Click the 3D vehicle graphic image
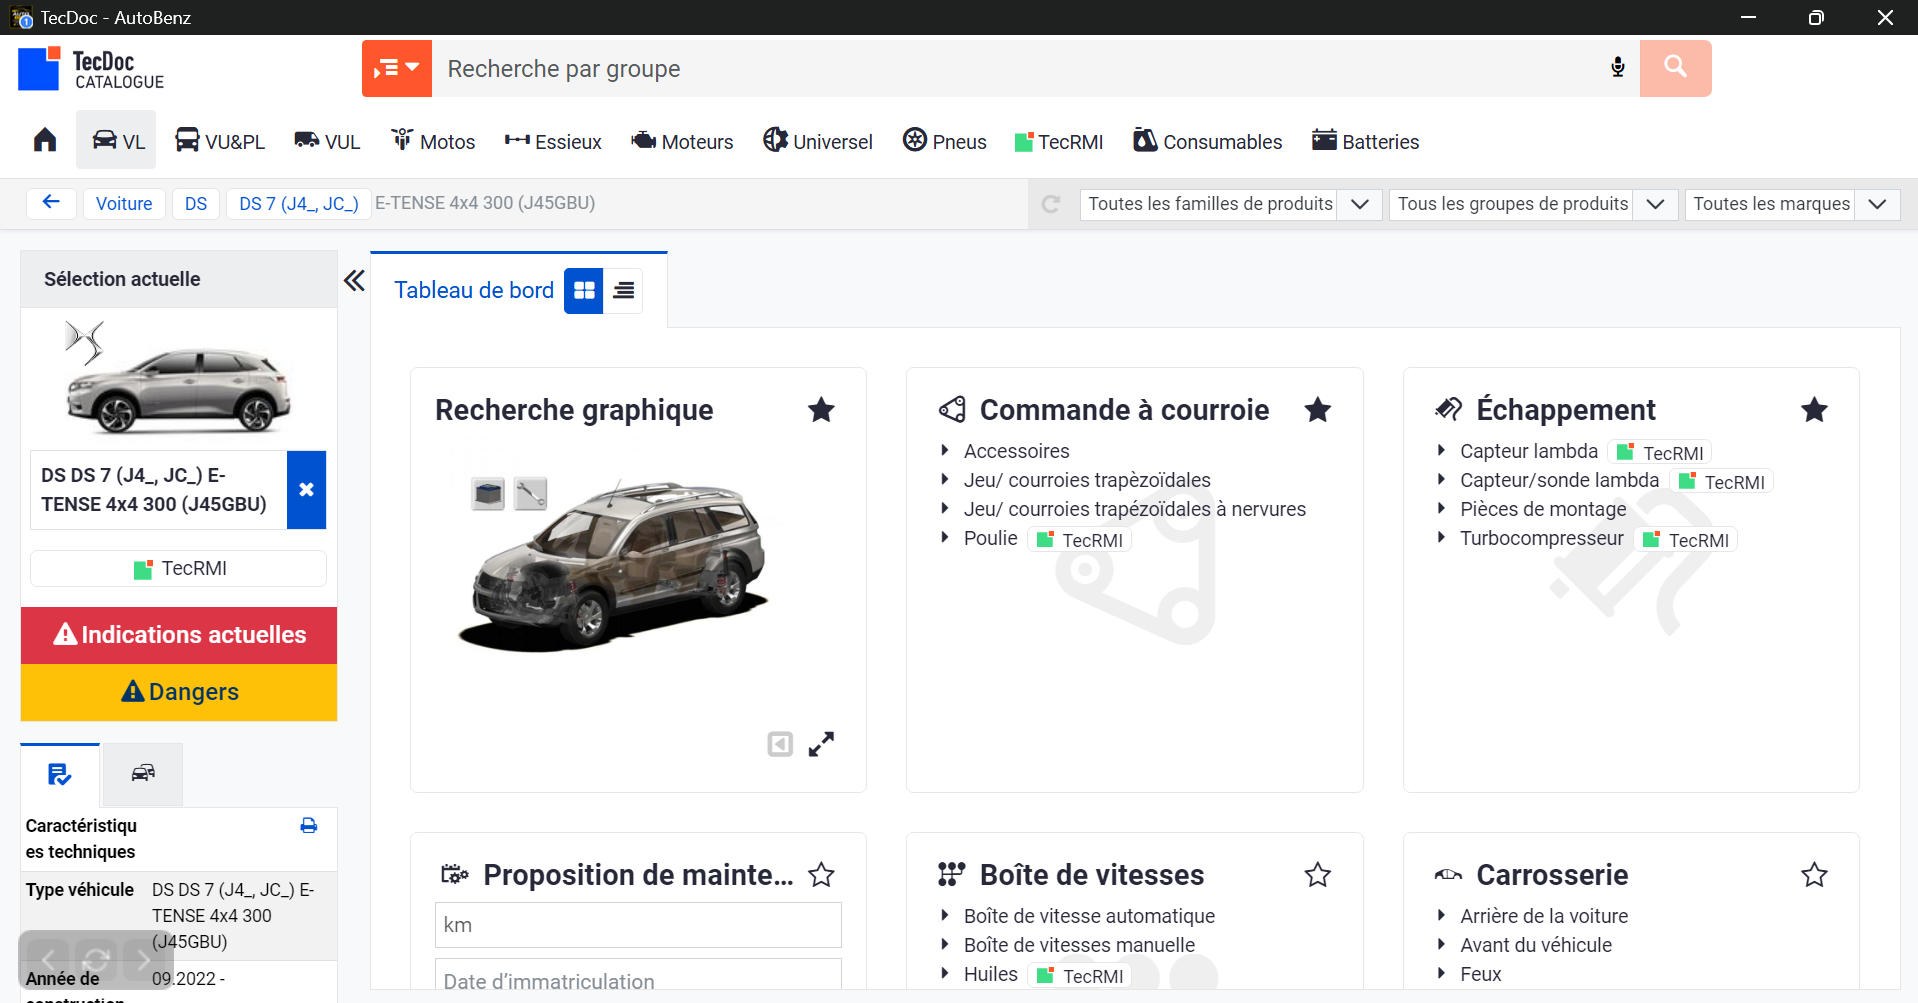Screen dimensions: 1918x1003 [615, 568]
